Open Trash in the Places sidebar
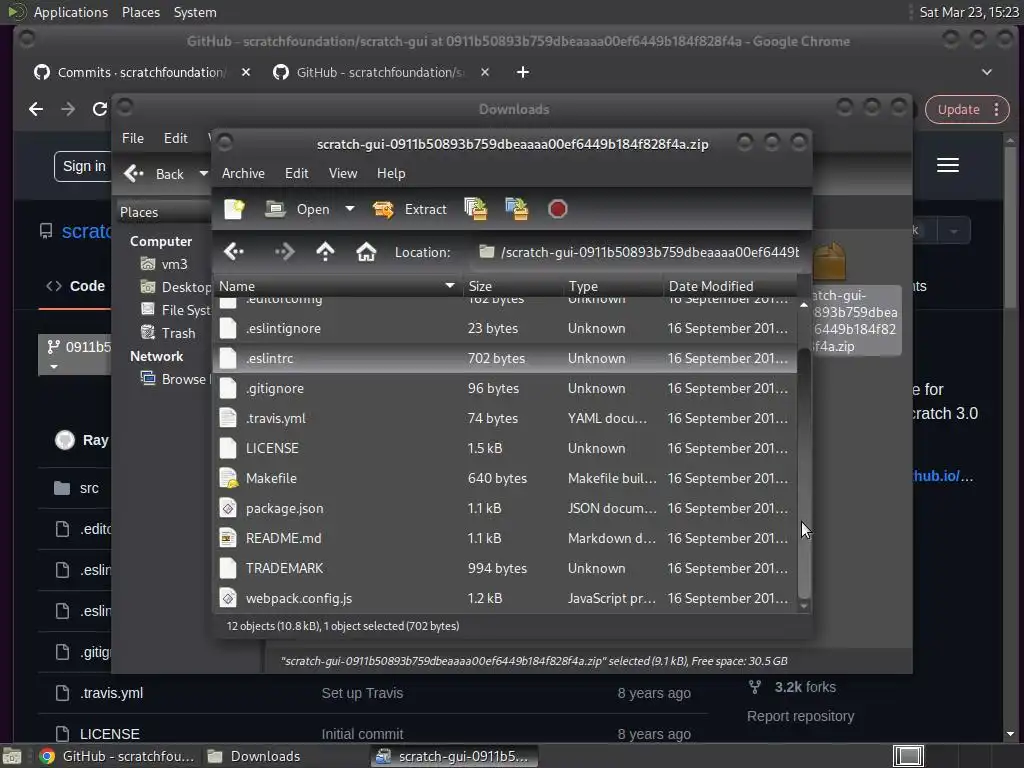 pos(168,333)
